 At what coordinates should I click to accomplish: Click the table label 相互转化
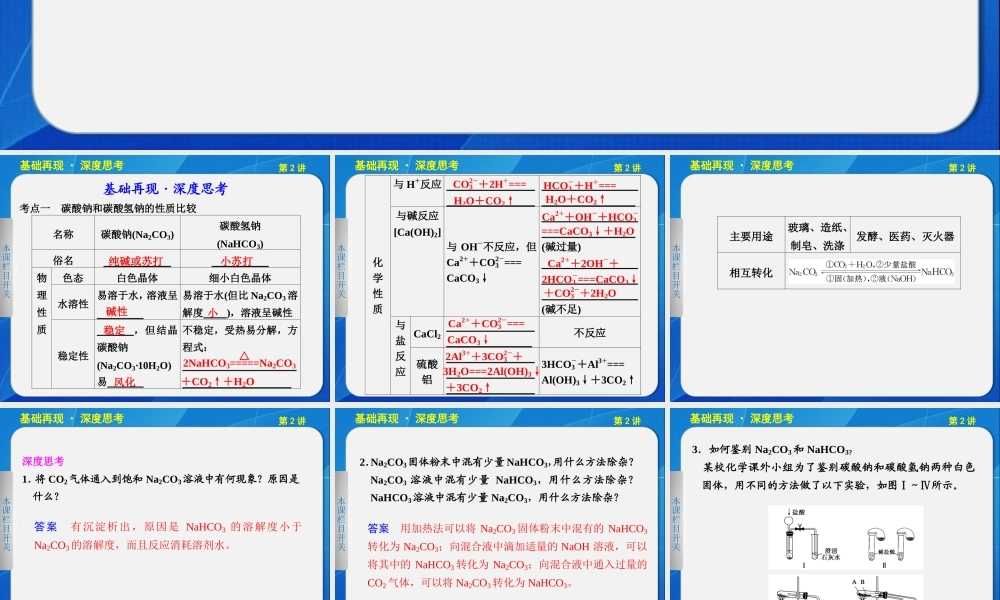tap(751, 272)
